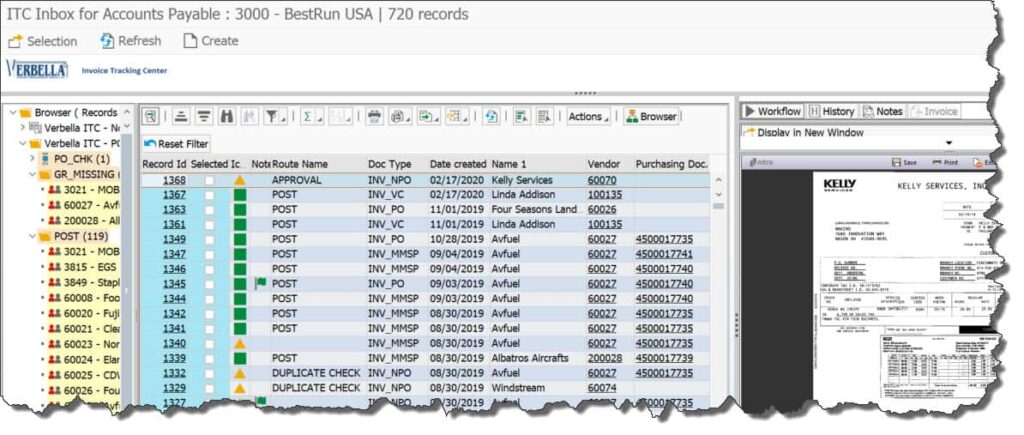
Task: Expand the PO_CHK folder arrow
Action: click(33, 158)
